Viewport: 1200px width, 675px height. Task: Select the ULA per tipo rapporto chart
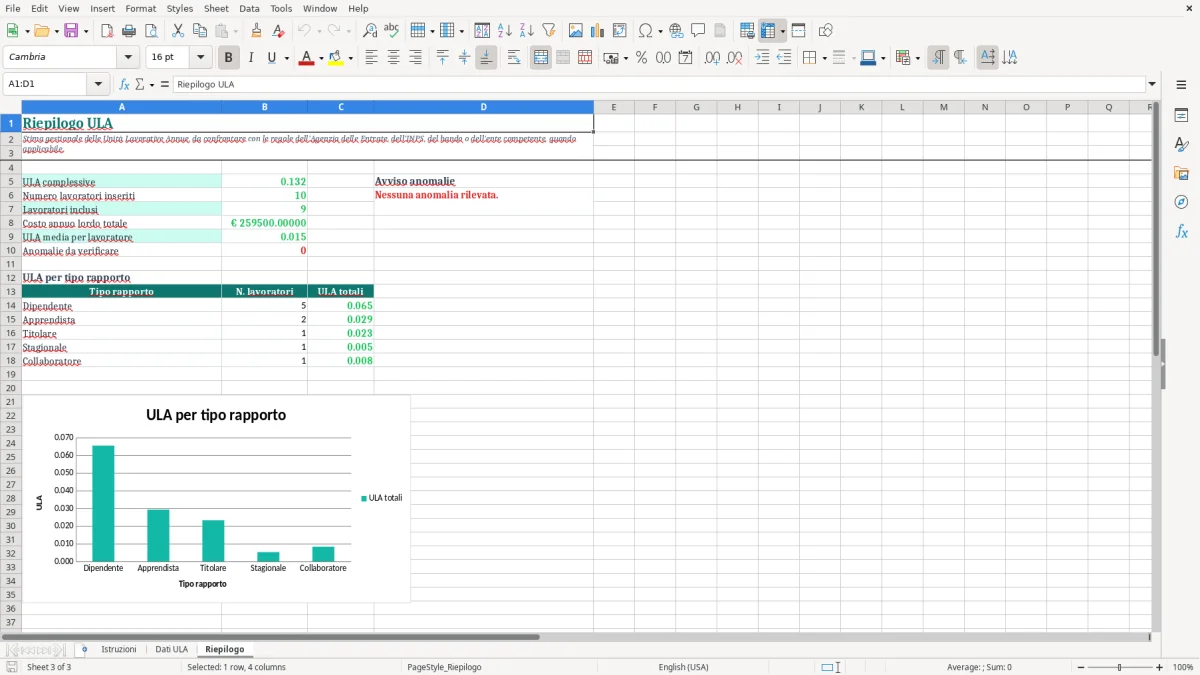pos(216,499)
